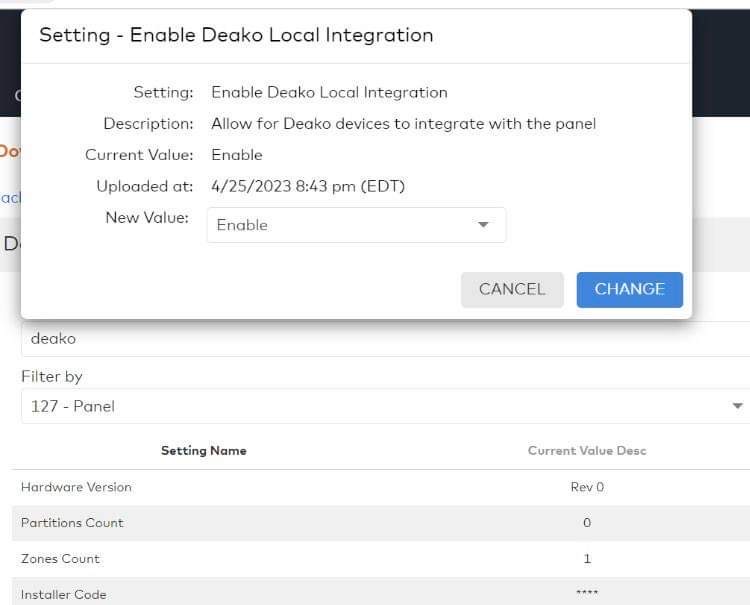Open the New Value dropdown
The image size is (750, 605).
click(x=356, y=225)
